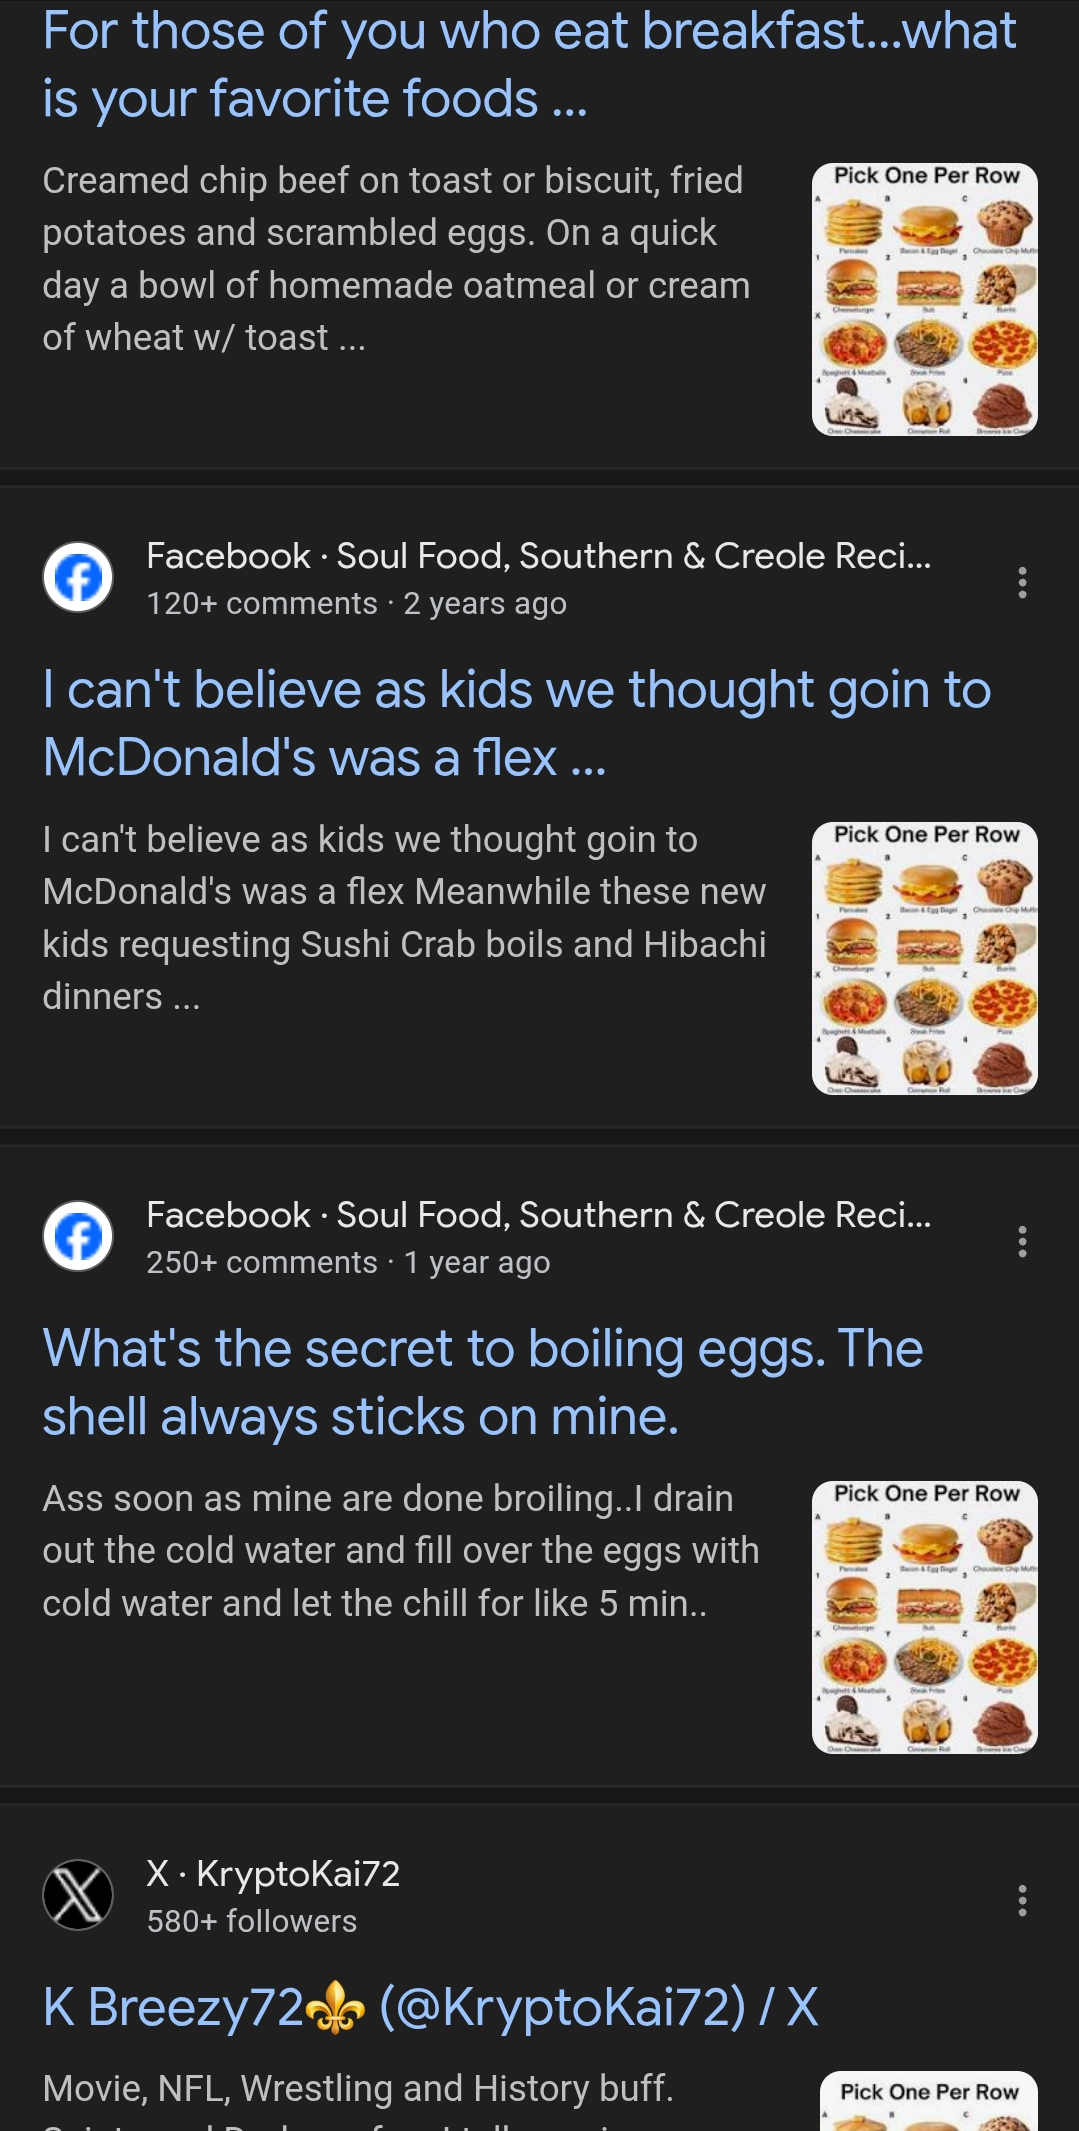This screenshot has height=2131, width=1079.
Task: Open the K Breezy72 (@KryptoKai72) / X link
Action: (430, 2006)
